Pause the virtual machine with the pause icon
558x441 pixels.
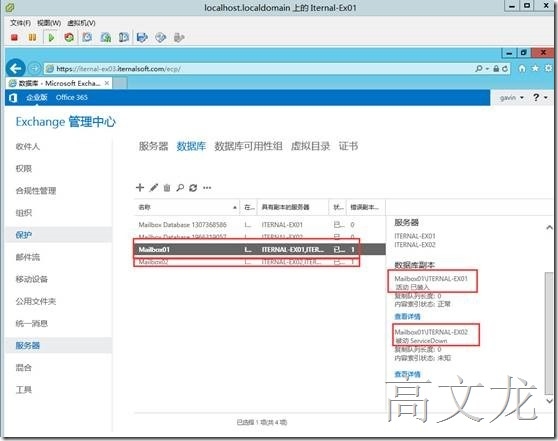pos(32,37)
